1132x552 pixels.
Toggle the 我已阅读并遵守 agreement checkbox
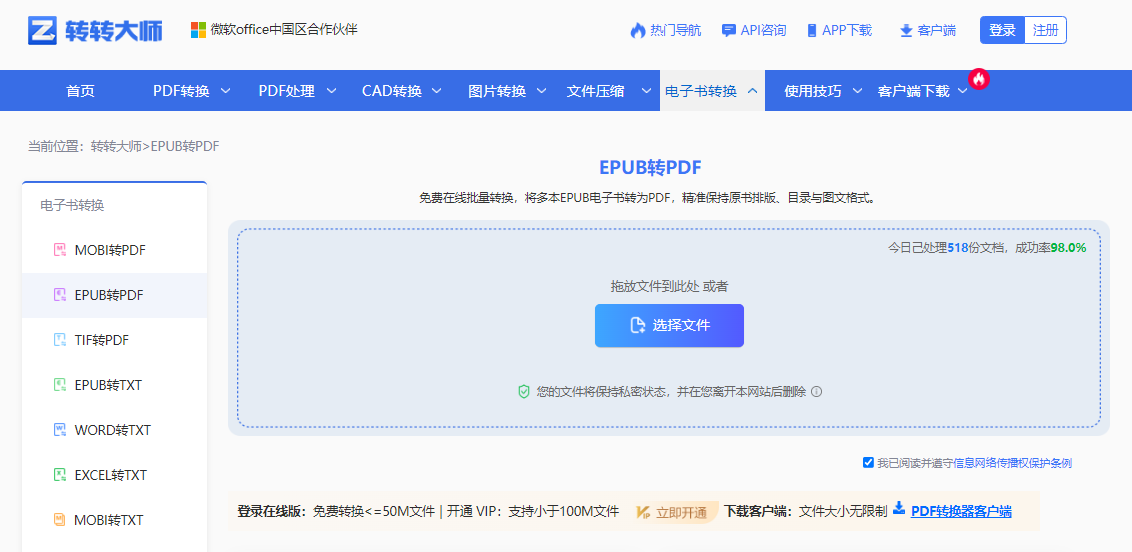tap(868, 463)
